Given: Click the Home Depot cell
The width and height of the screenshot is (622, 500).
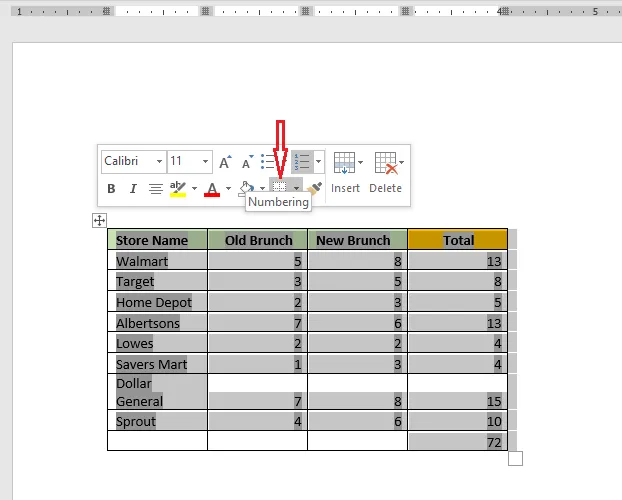Looking at the screenshot, I should point(157,302).
